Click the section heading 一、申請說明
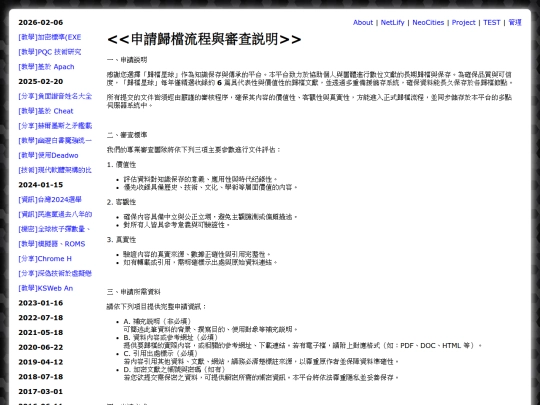This screenshot has width=540, height=405. [x=127, y=60]
